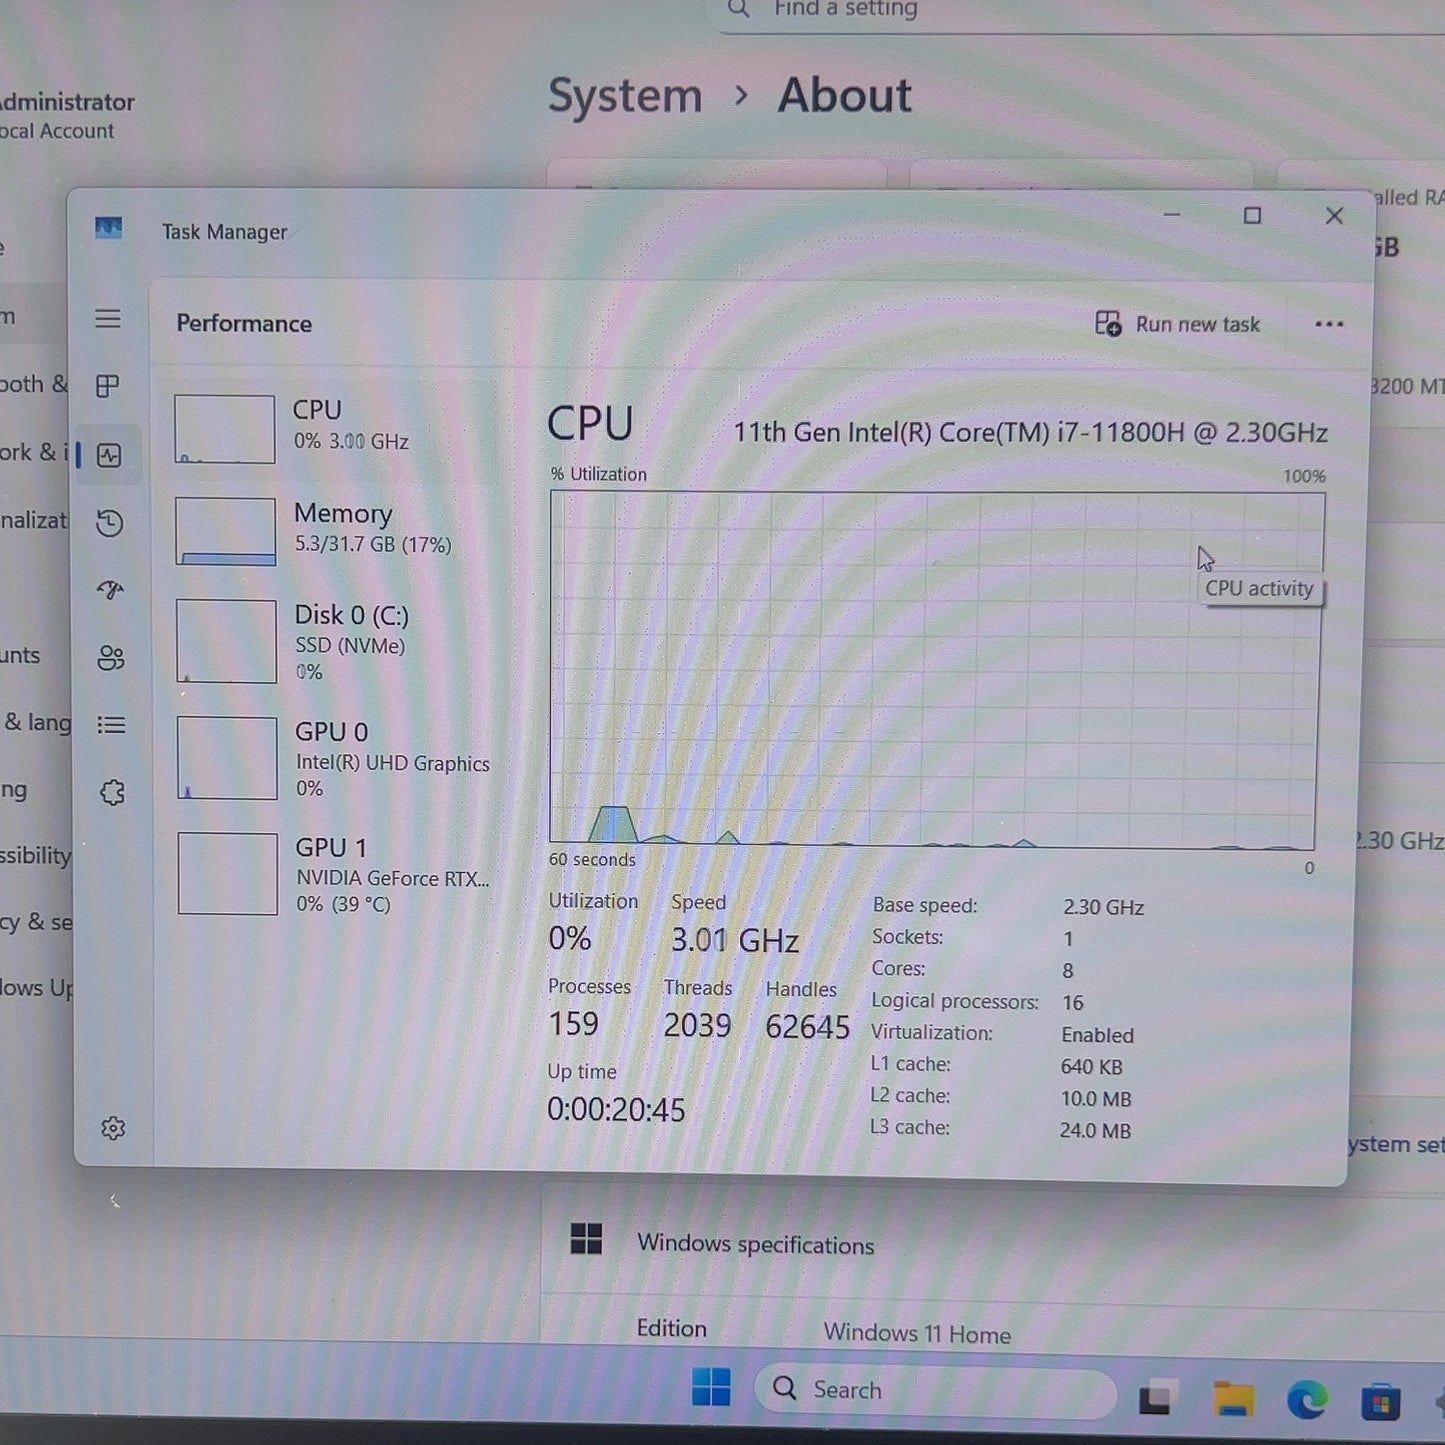Image resolution: width=1445 pixels, height=1445 pixels.
Task: Click the "Cores:" label
Action: coord(898,968)
